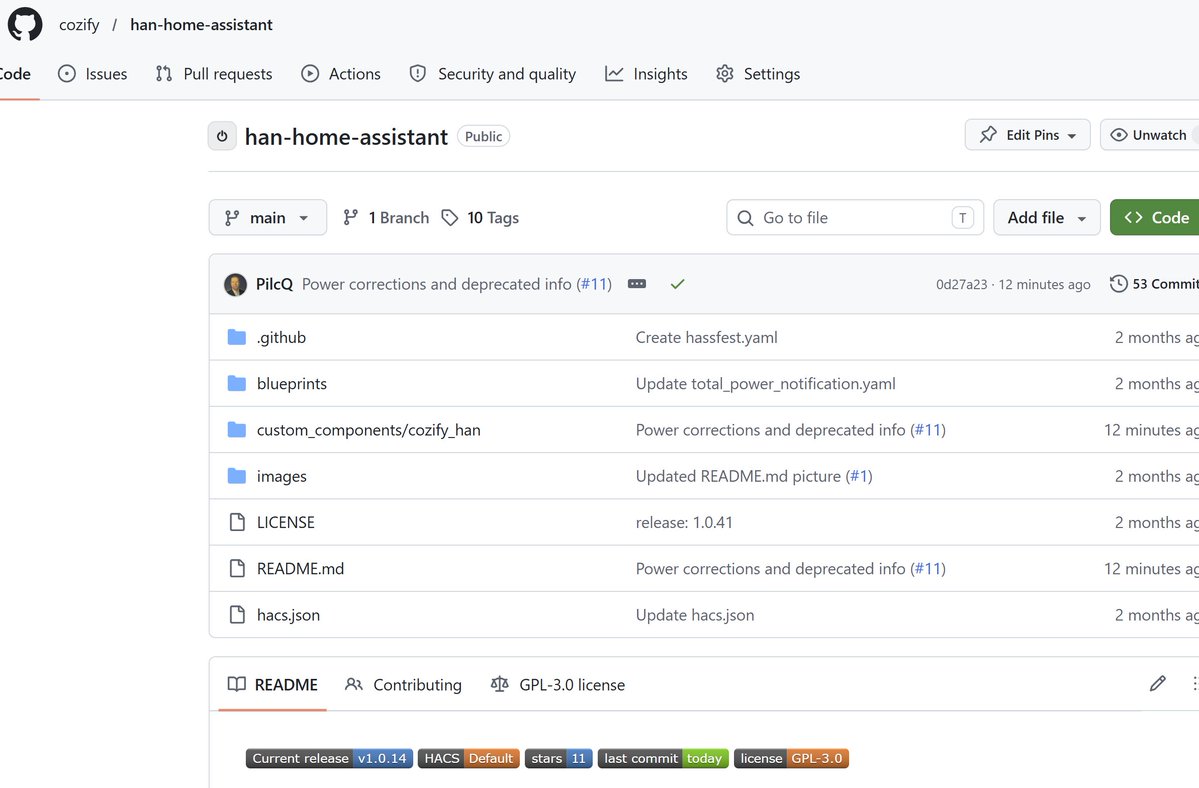This screenshot has width=1199, height=788.
Task: Open the Edit Pins dropdown
Action: pyautogui.click(x=1027, y=135)
